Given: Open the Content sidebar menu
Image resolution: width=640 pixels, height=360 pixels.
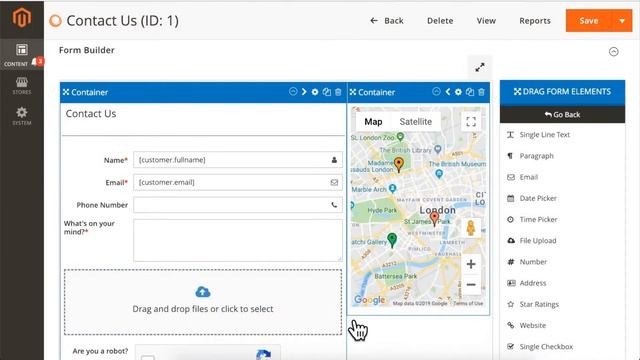Looking at the screenshot, I should [x=22, y=55].
